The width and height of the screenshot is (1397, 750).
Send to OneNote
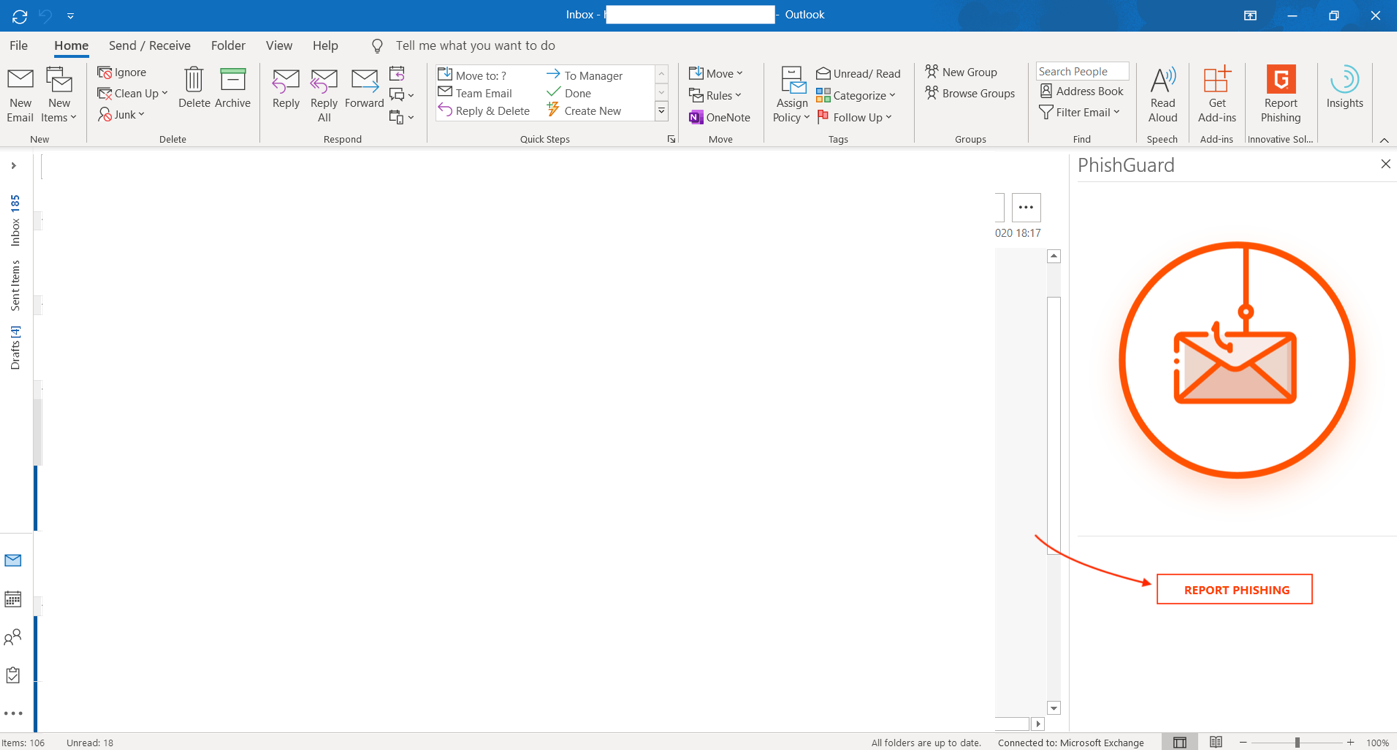(x=719, y=117)
